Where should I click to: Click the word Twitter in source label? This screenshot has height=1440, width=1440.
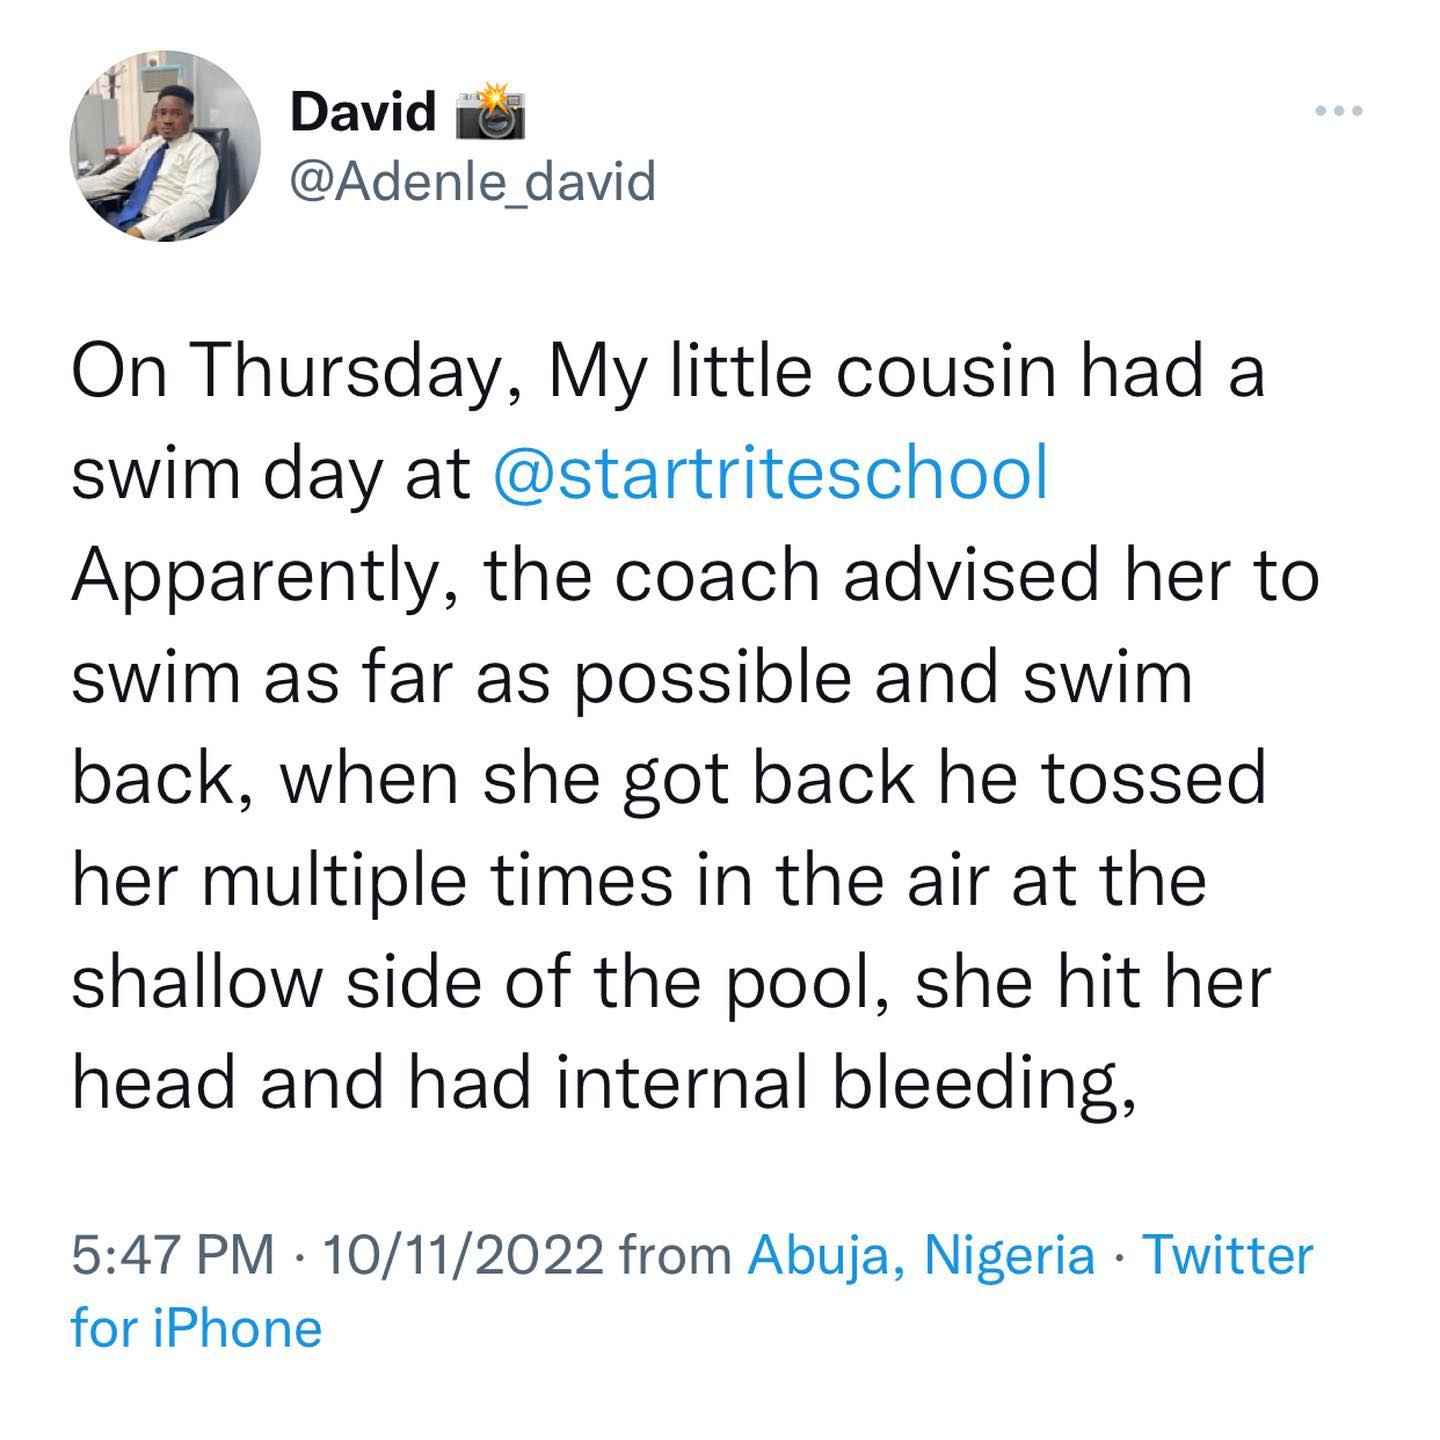click(1227, 1254)
